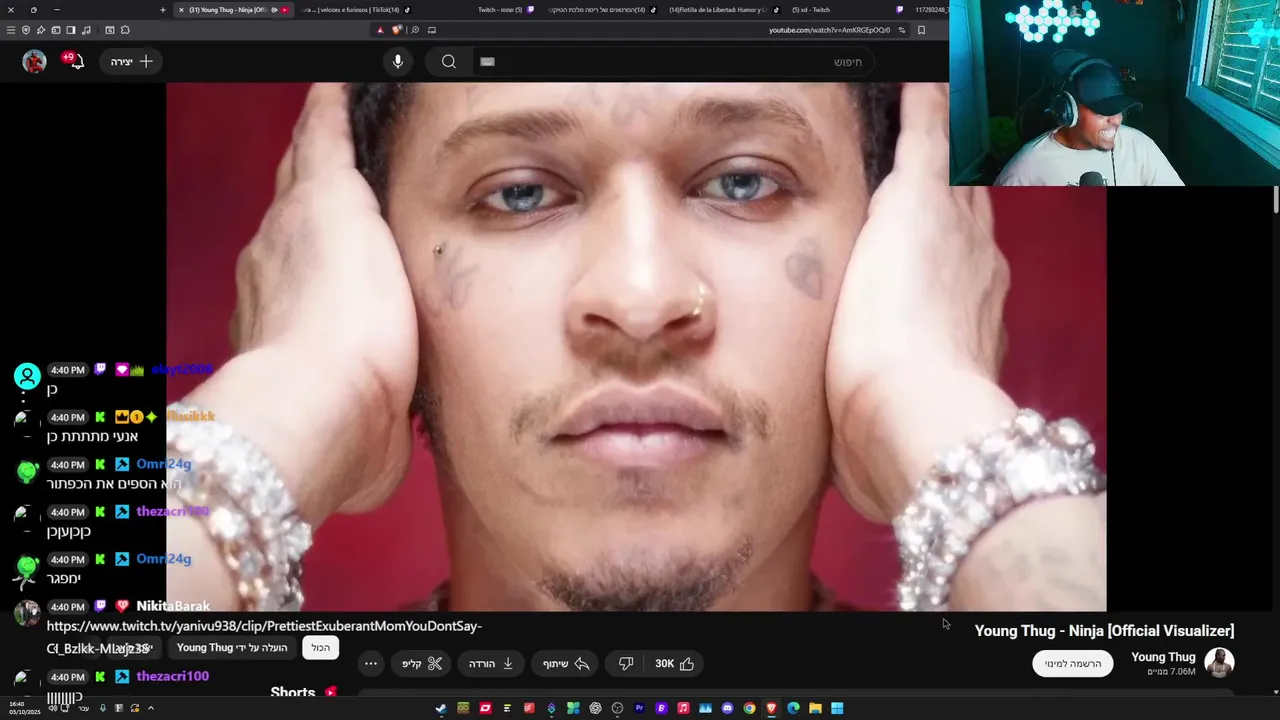Select the הכול filter chip
This screenshot has width=1280, height=720.
[320, 648]
